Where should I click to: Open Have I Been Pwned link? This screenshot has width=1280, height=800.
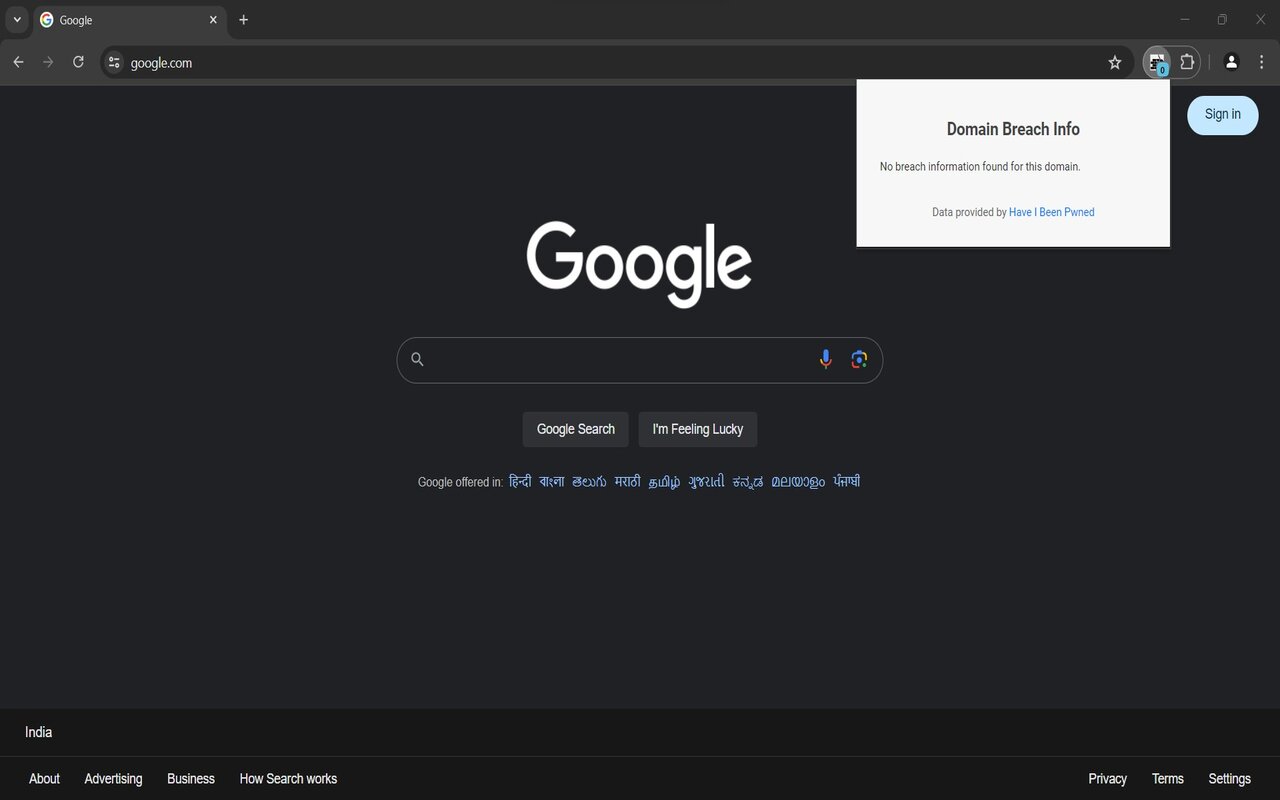(1052, 212)
